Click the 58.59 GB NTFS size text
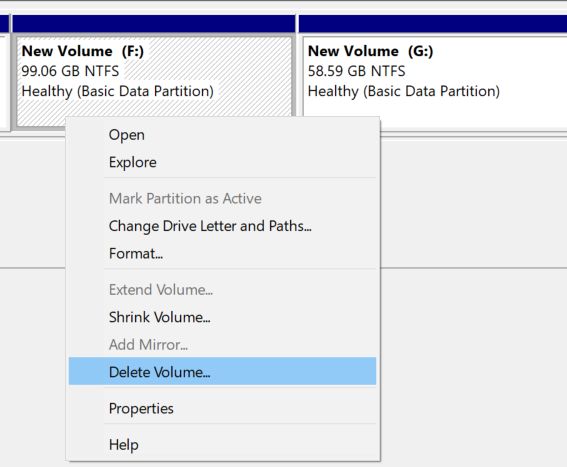The height and width of the screenshot is (467, 567). coord(357,71)
